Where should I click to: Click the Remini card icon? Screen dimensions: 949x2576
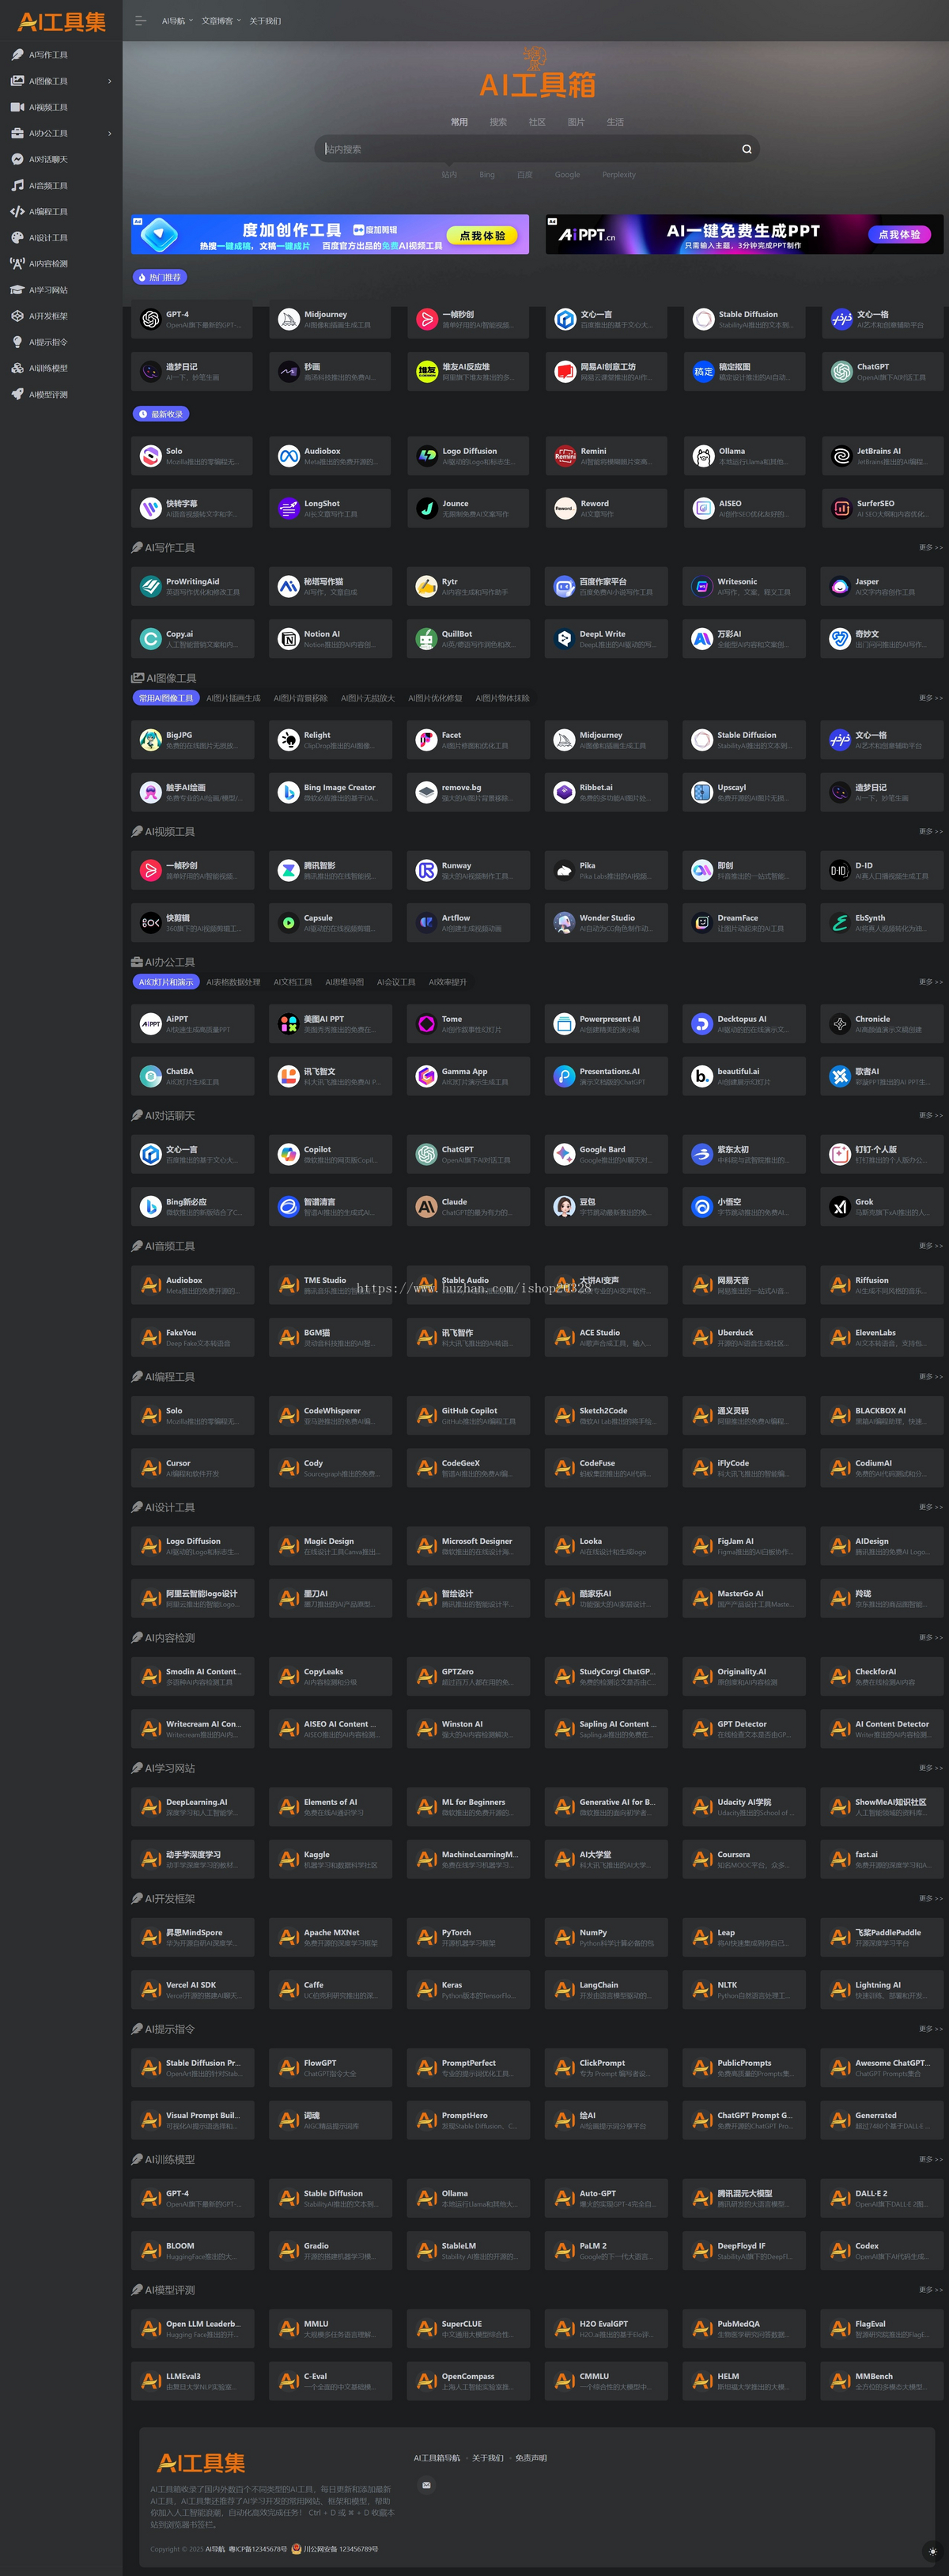click(564, 456)
